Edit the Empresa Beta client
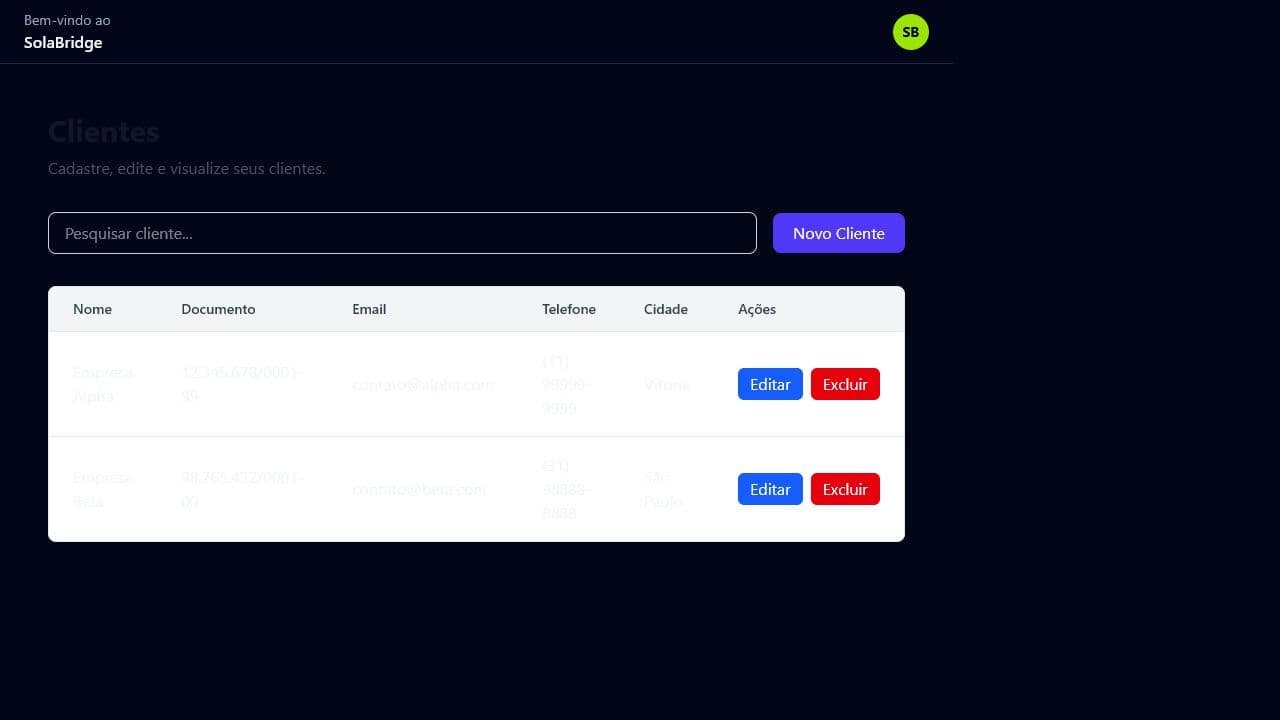Image resolution: width=1280 pixels, height=720 pixels. pyautogui.click(x=770, y=489)
